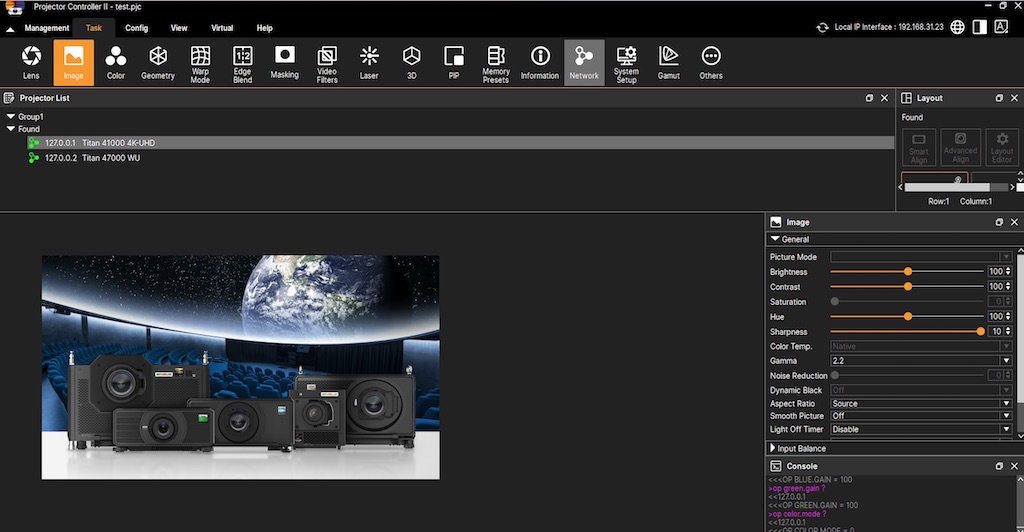Image resolution: width=1024 pixels, height=532 pixels.
Task: Select projector 127.0.0.2 Titan 47000 WU
Action: 92,158
